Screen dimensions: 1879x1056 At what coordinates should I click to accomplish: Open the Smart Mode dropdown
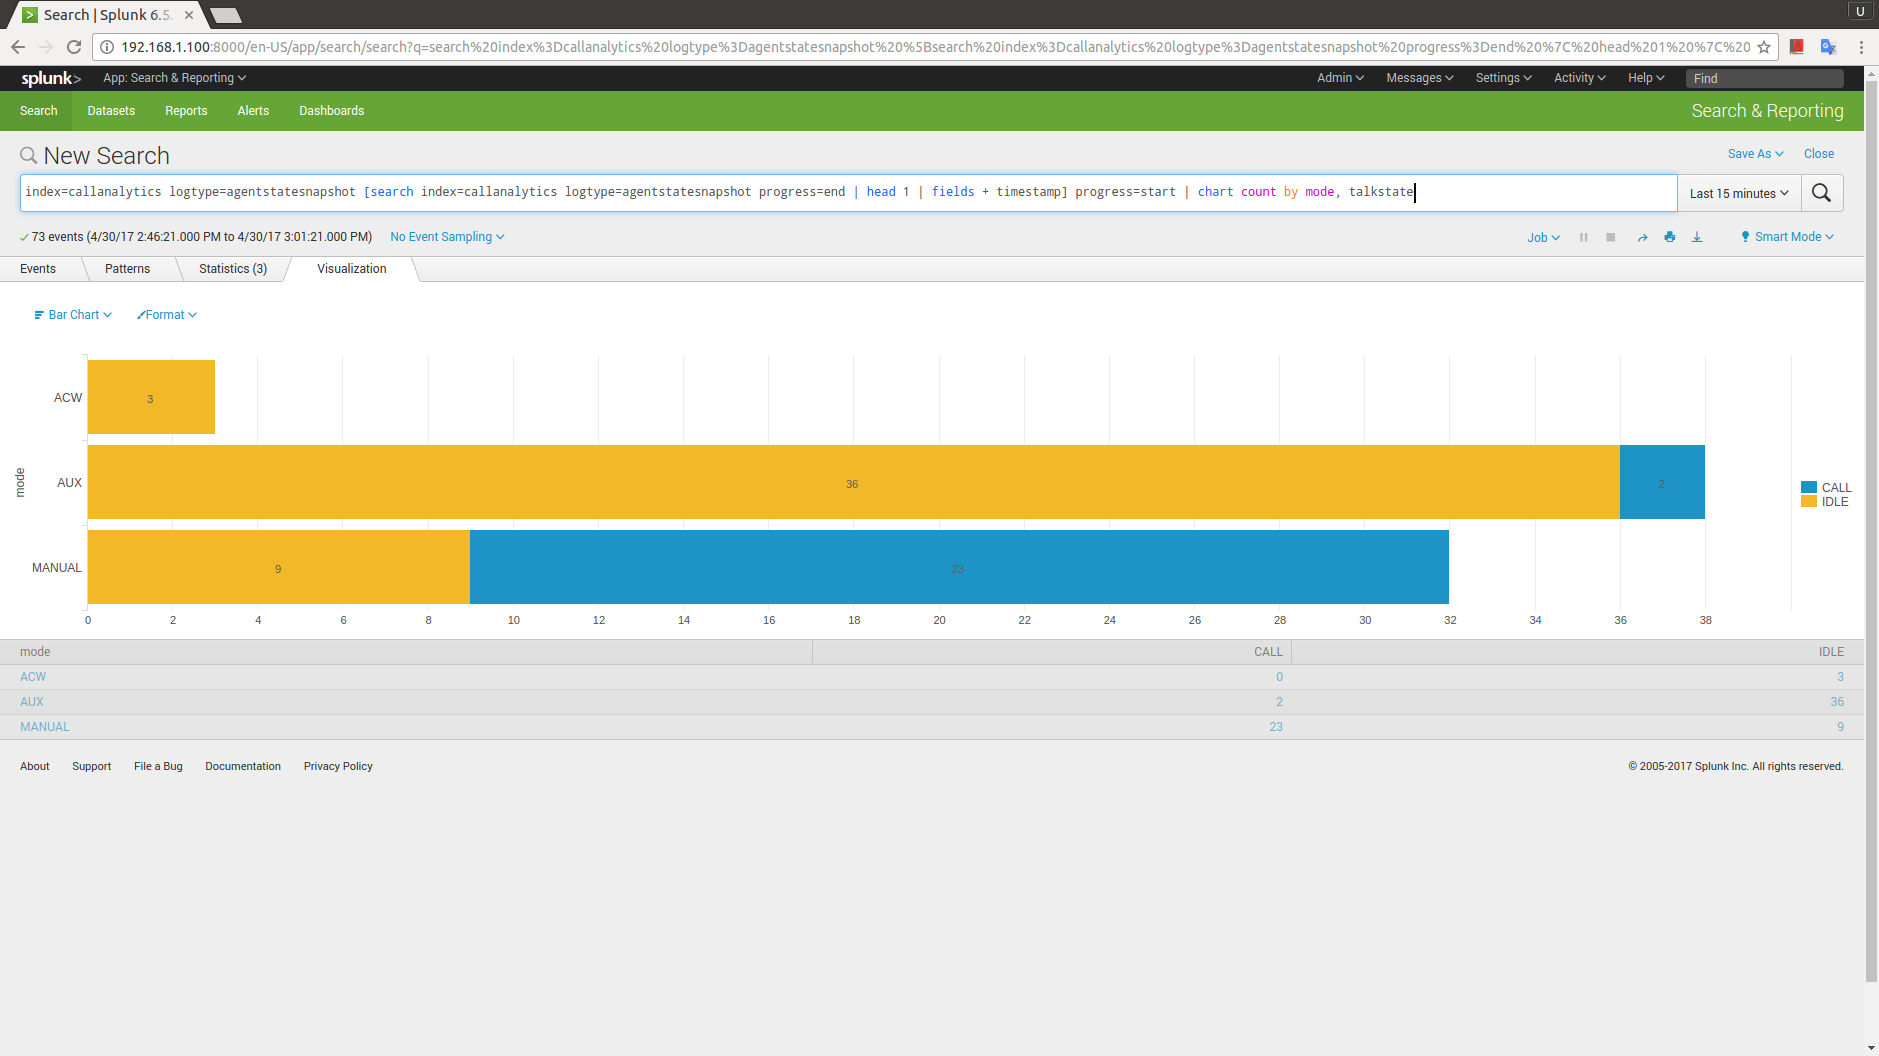[1787, 237]
